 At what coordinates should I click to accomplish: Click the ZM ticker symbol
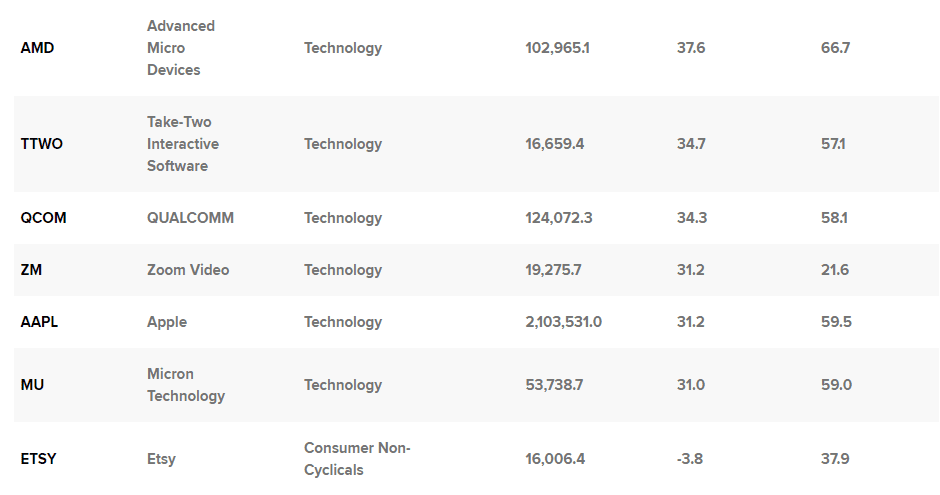tap(31, 270)
